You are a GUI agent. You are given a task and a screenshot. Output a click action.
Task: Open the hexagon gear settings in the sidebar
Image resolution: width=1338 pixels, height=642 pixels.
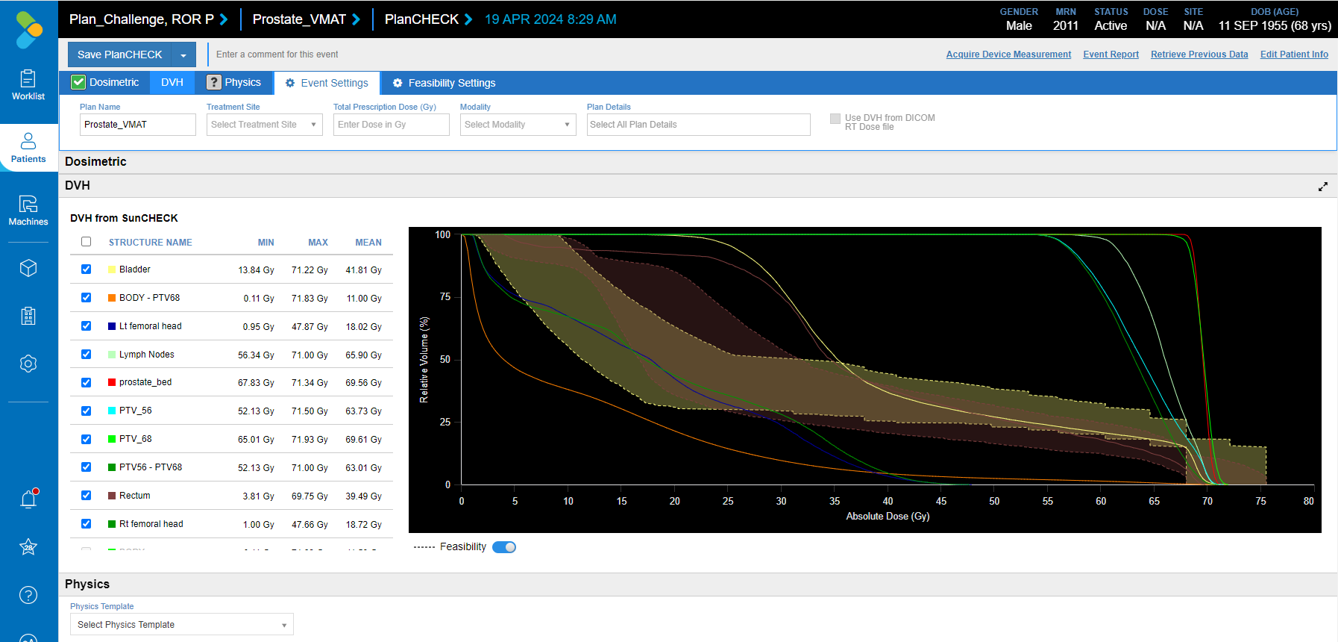[28, 364]
